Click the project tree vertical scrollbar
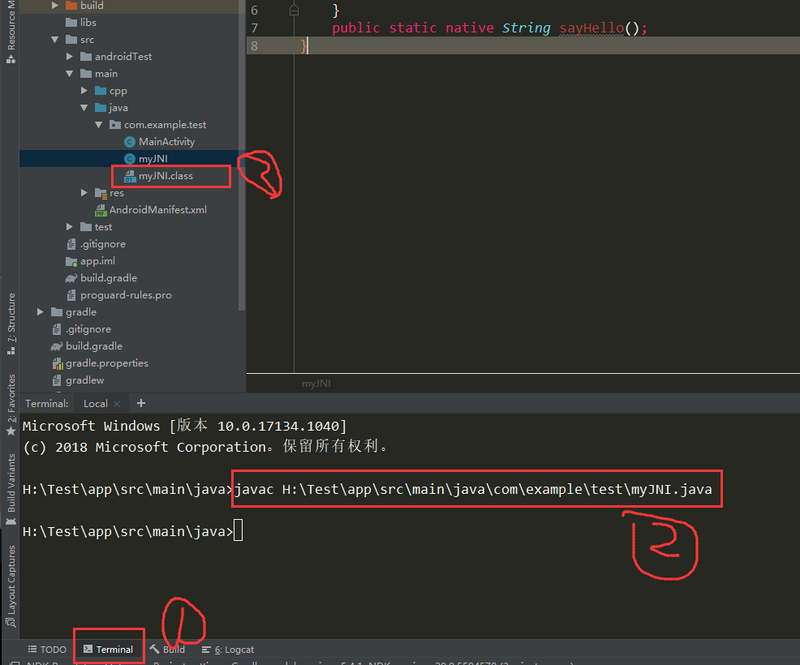800x665 pixels. [x=242, y=155]
